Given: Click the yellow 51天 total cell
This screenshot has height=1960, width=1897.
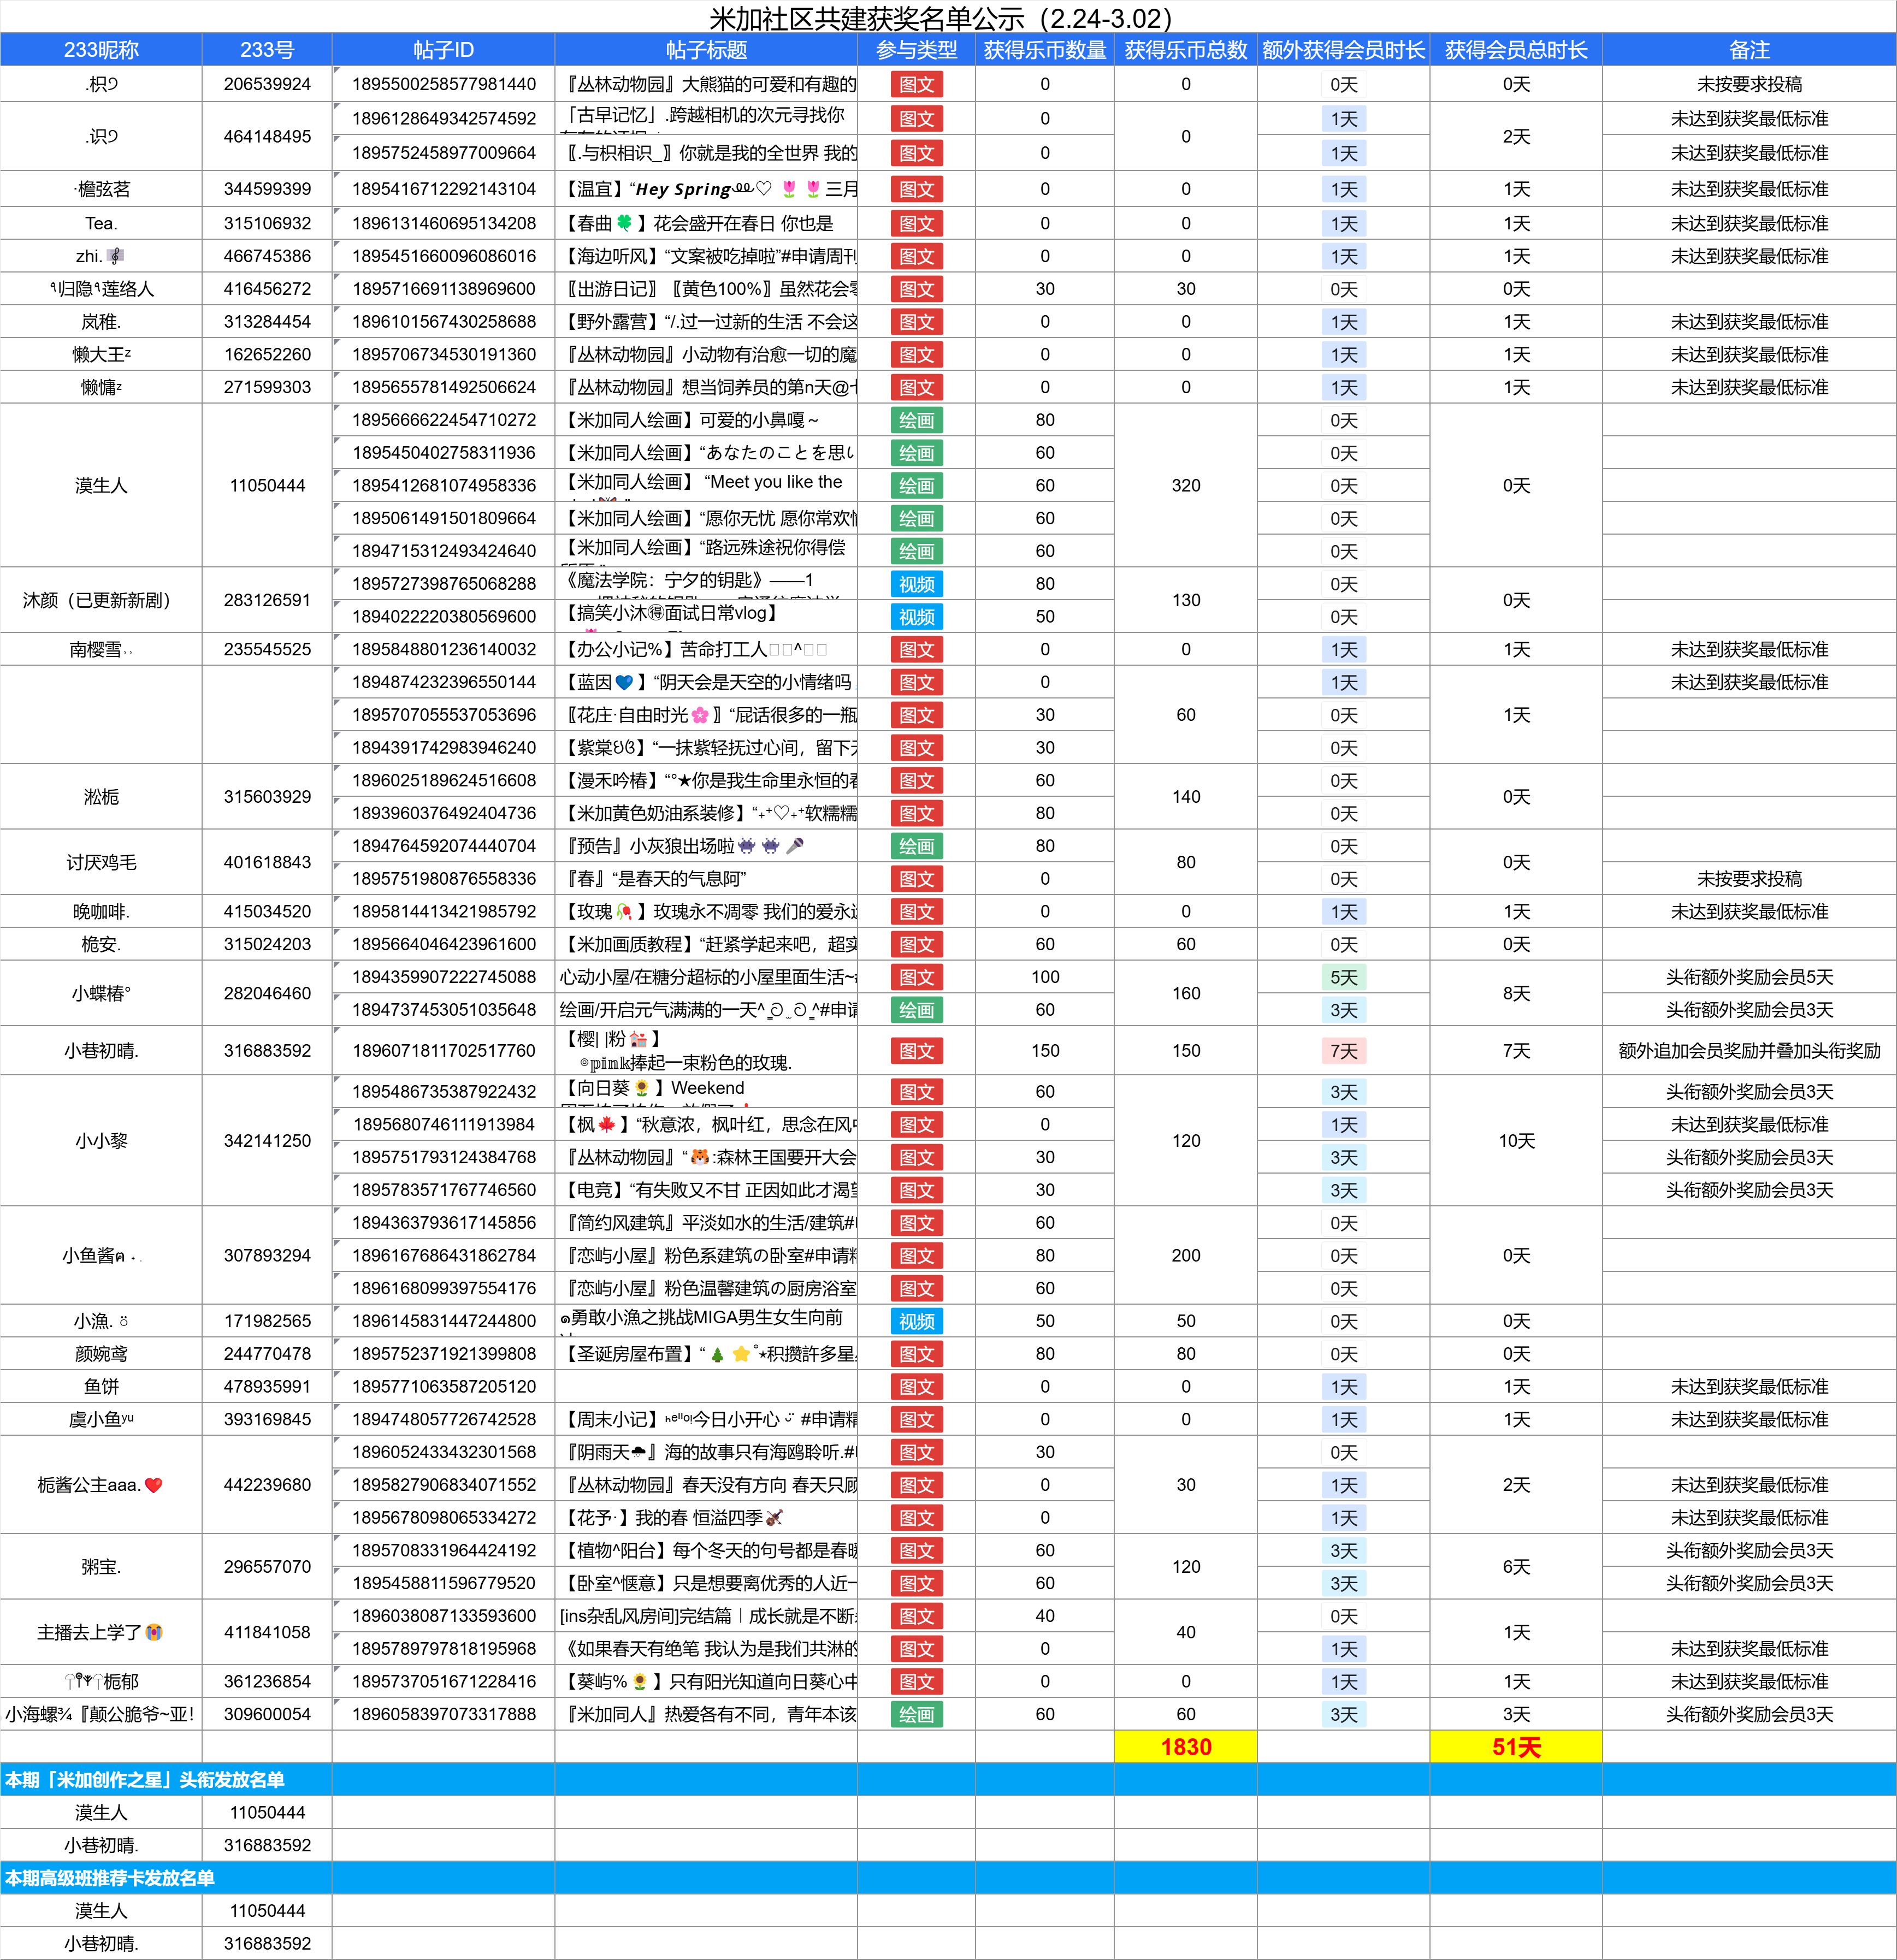Looking at the screenshot, I should [x=1516, y=1747].
